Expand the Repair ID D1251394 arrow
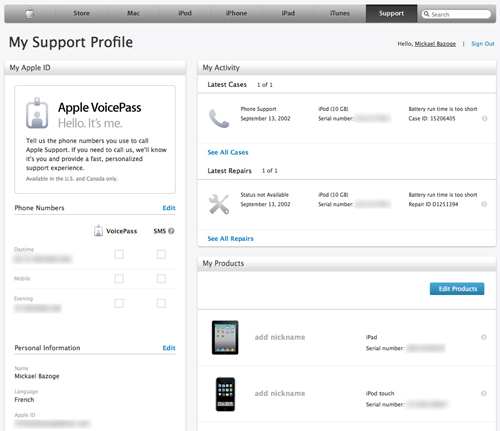This screenshot has height=431, width=500. pos(484,204)
